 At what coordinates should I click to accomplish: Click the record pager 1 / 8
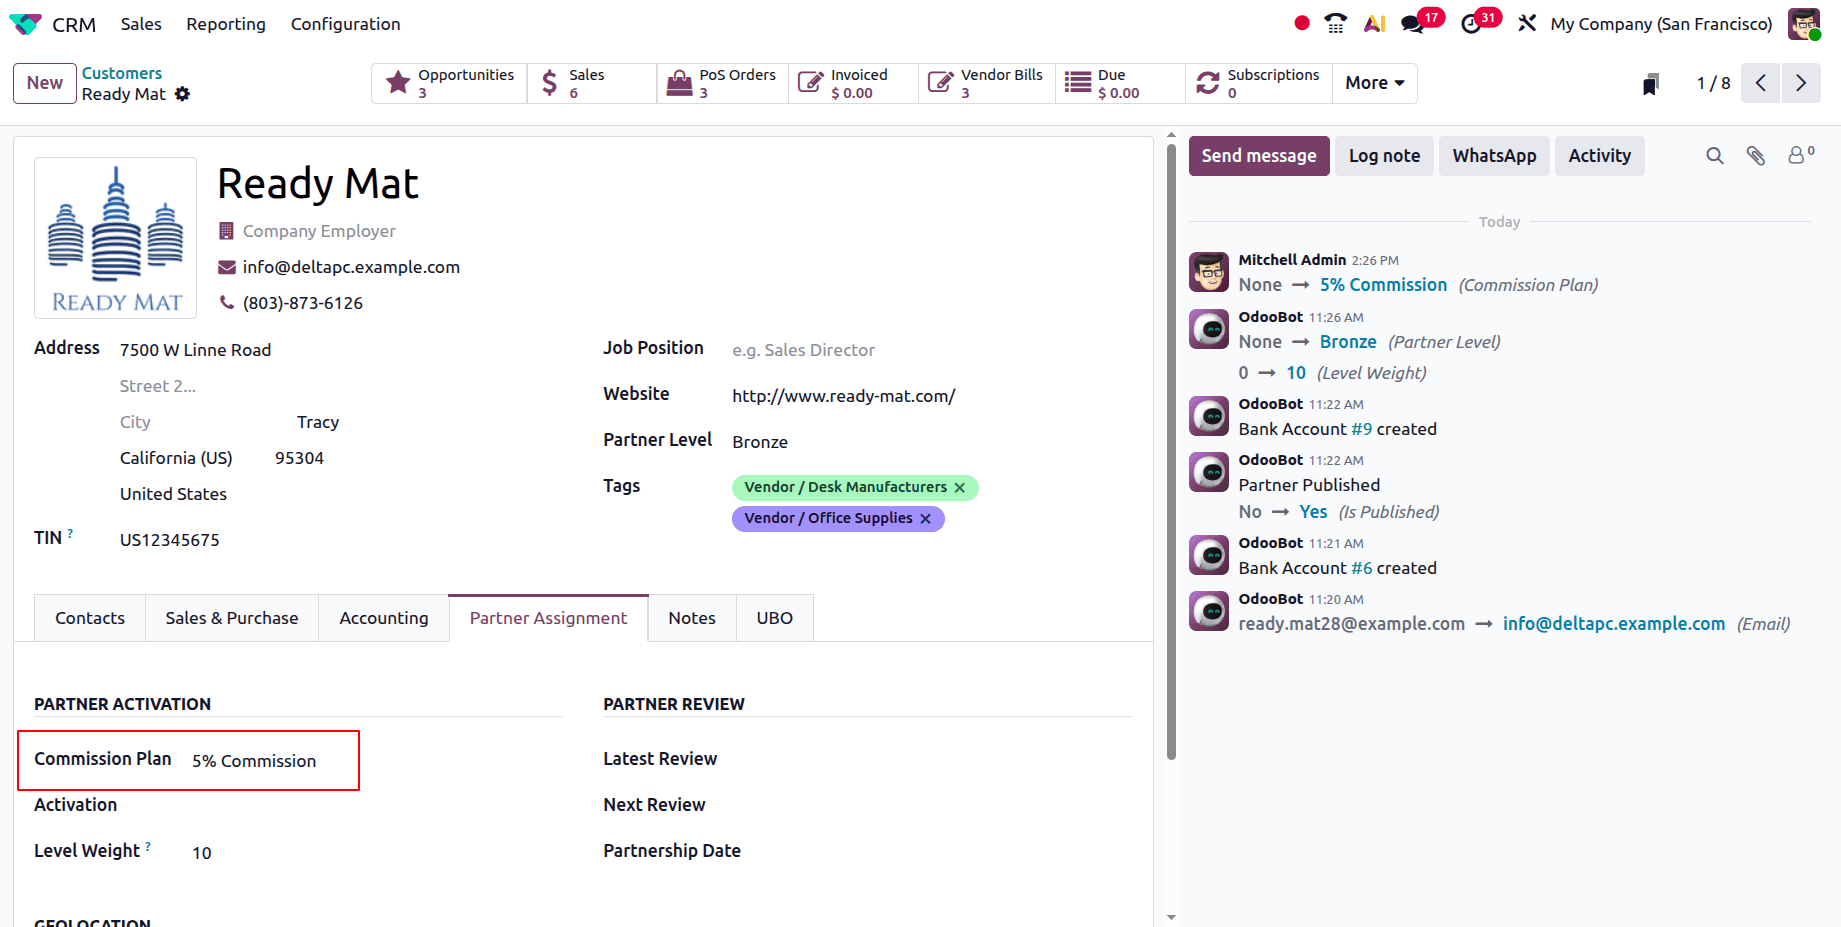coord(1713,83)
